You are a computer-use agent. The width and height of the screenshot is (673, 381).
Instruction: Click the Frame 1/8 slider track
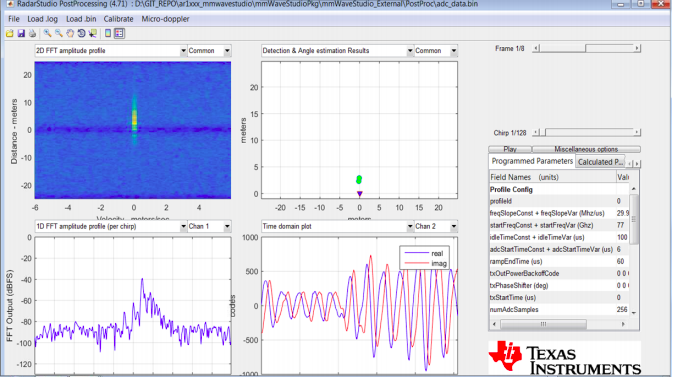click(586, 48)
